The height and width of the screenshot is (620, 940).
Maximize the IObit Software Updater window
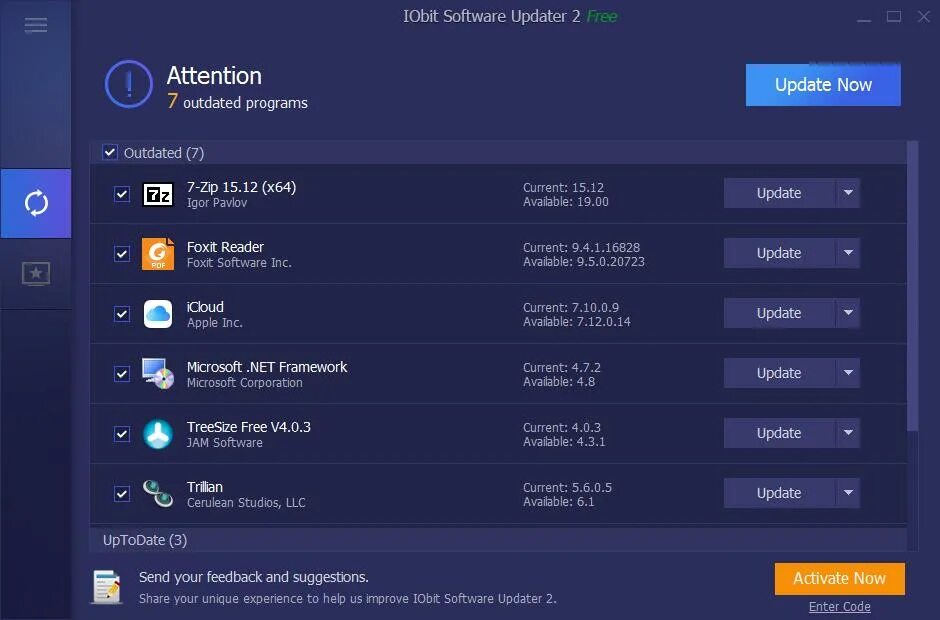894,17
